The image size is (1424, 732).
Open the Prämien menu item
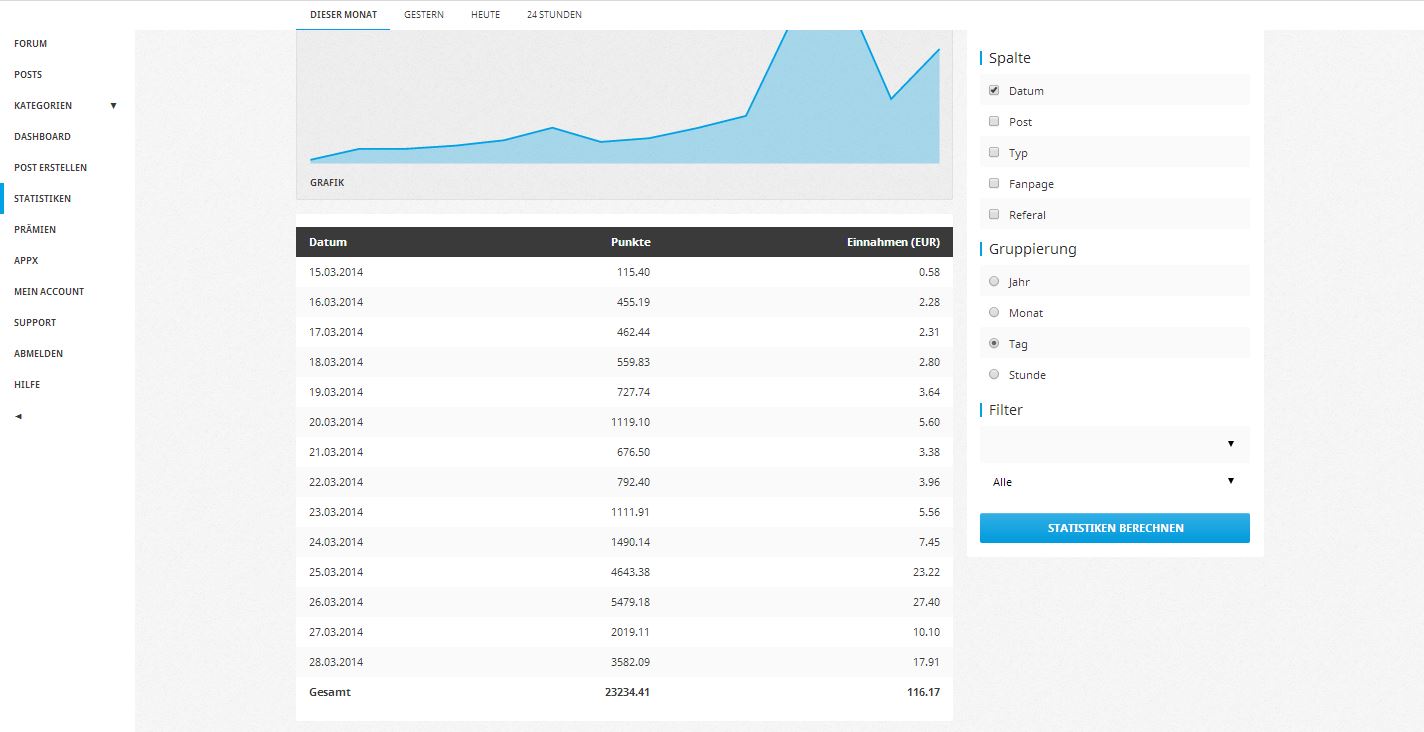[x=35, y=229]
